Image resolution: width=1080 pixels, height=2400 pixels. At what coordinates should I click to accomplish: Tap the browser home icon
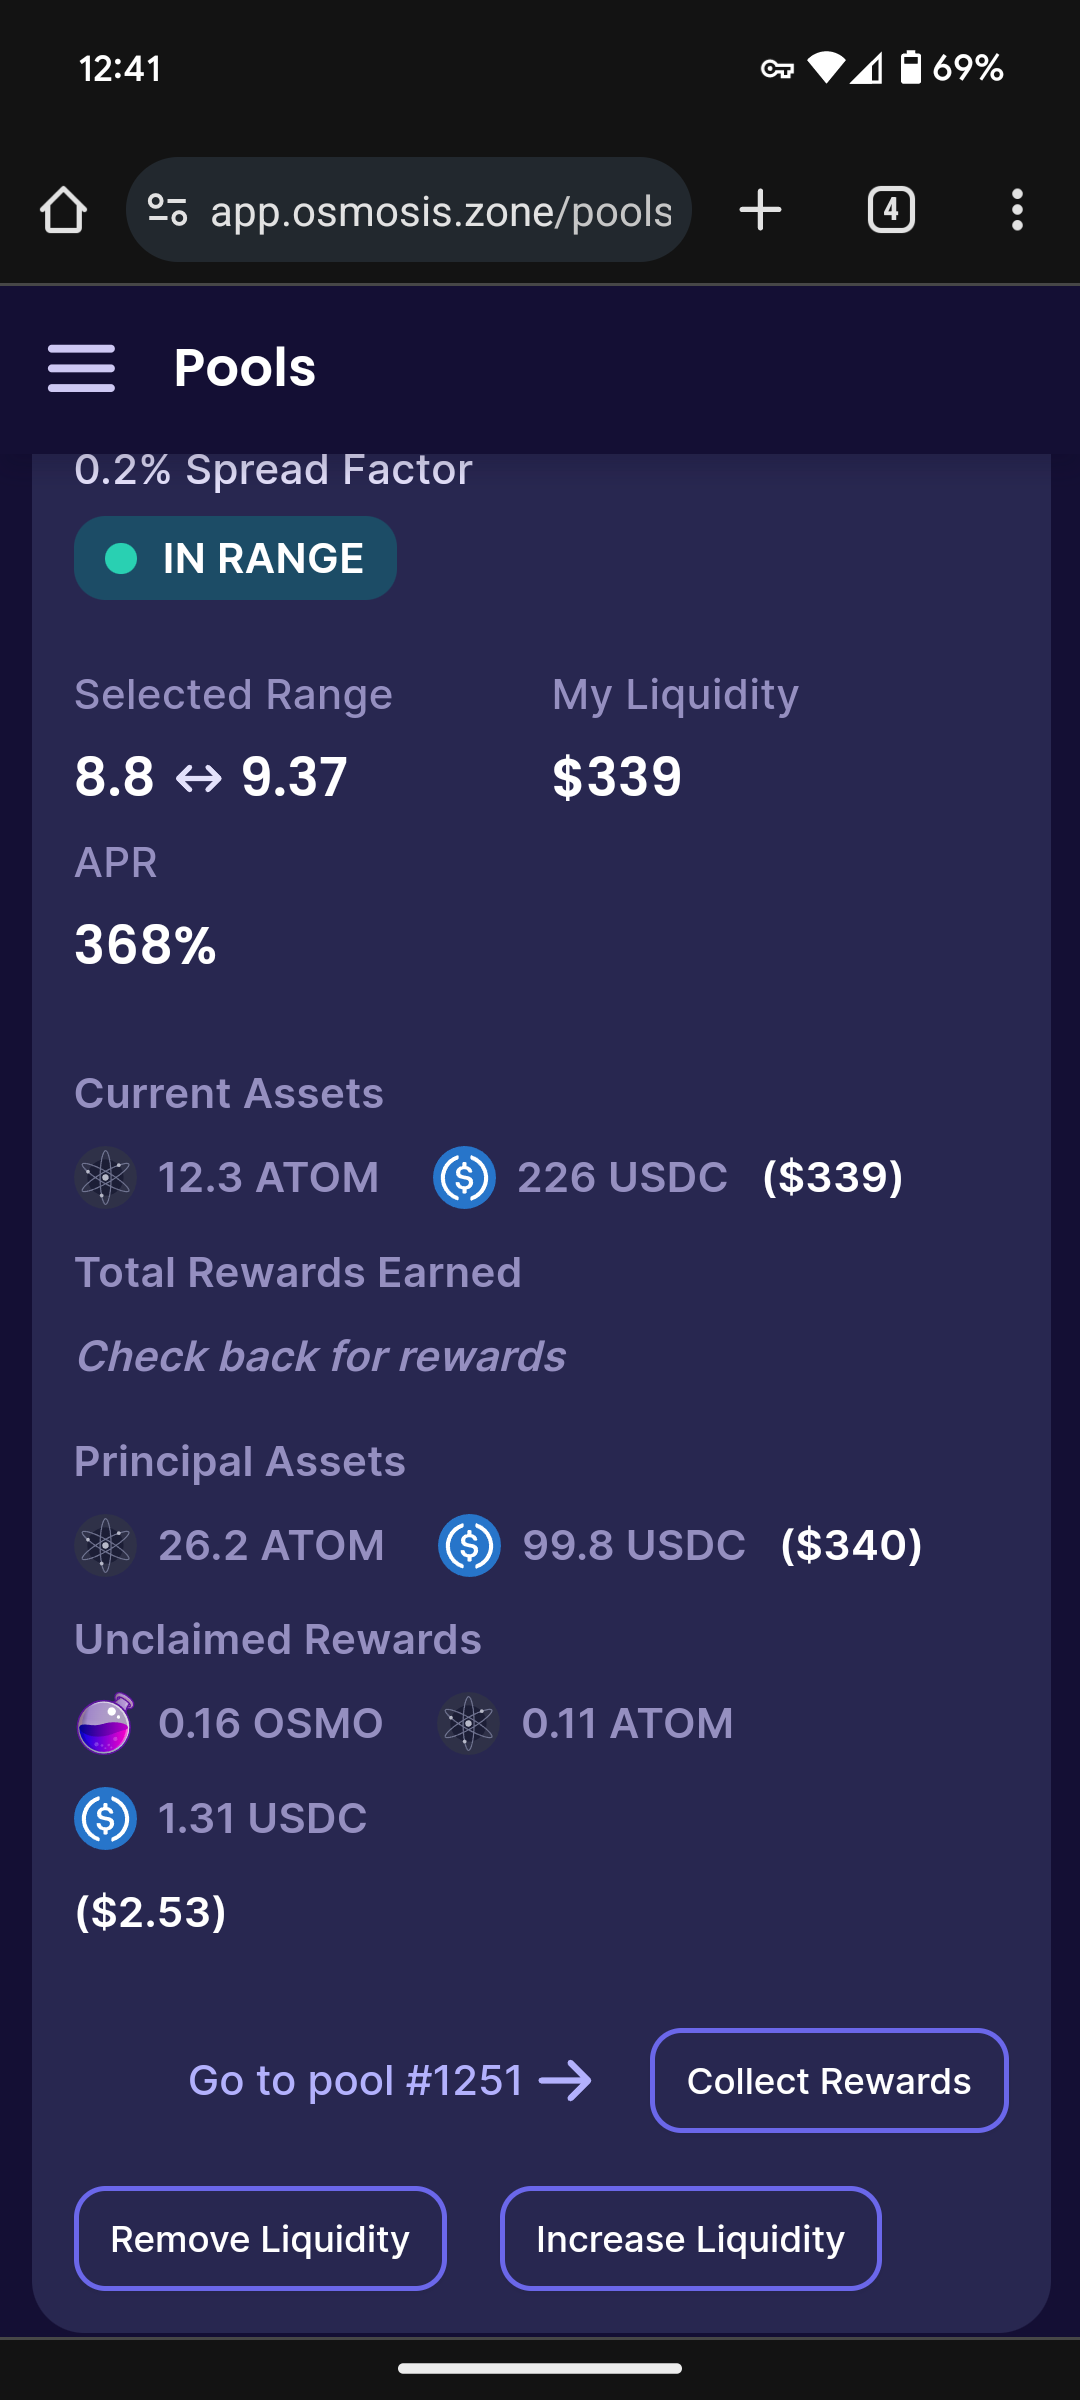(x=63, y=210)
